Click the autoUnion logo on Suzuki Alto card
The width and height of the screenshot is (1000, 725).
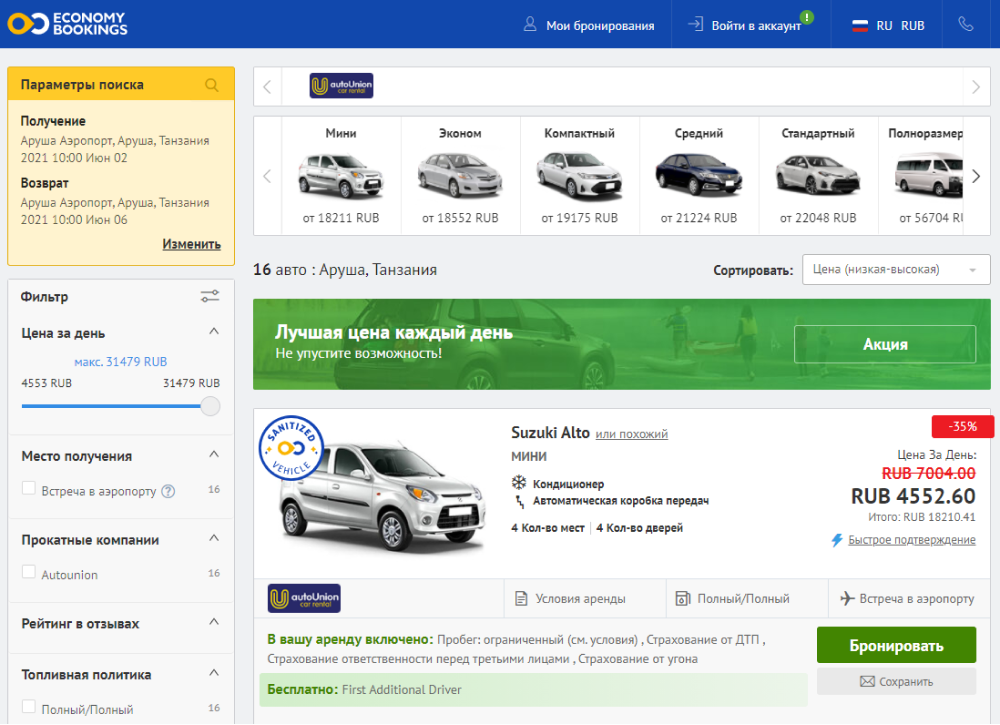pyautogui.click(x=304, y=598)
